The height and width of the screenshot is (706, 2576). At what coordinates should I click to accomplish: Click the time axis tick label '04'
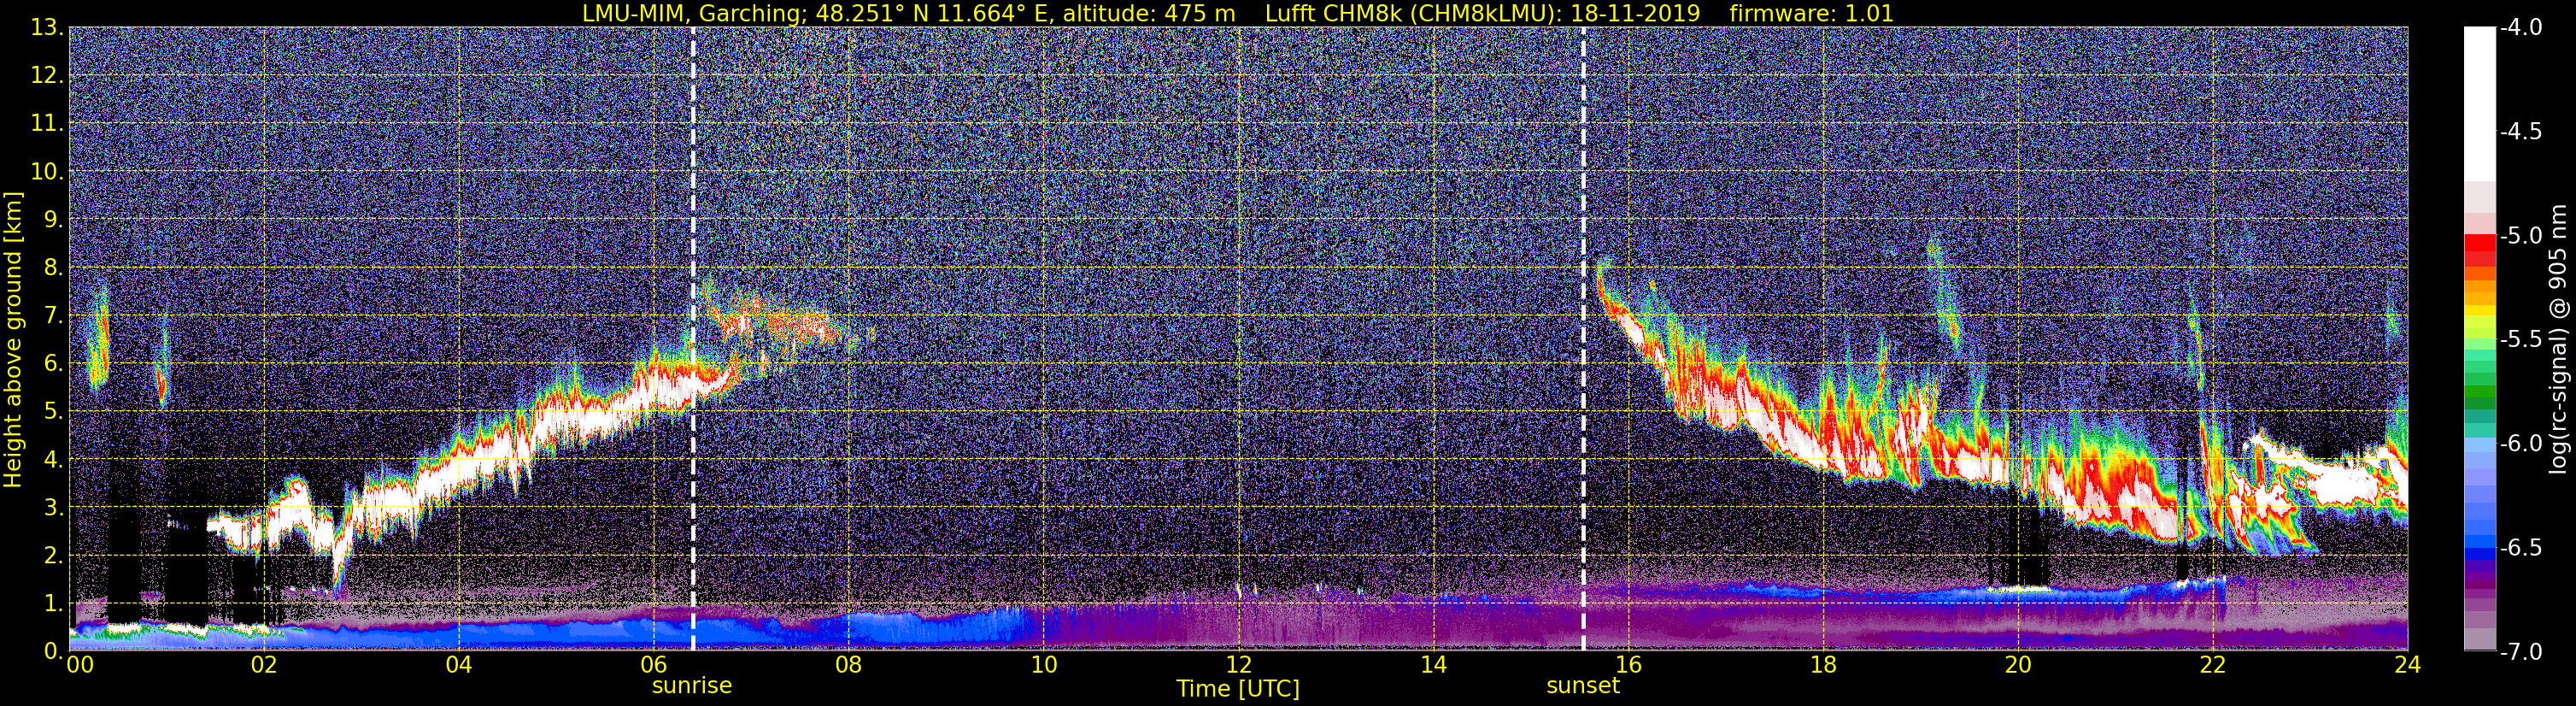pos(459,665)
